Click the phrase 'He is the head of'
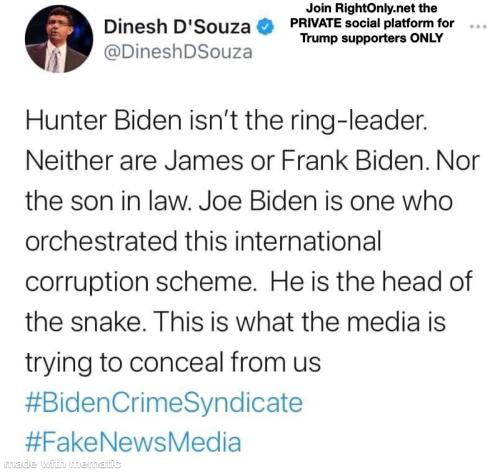Image resolution: width=500 pixels, height=472 pixels. click(371, 281)
